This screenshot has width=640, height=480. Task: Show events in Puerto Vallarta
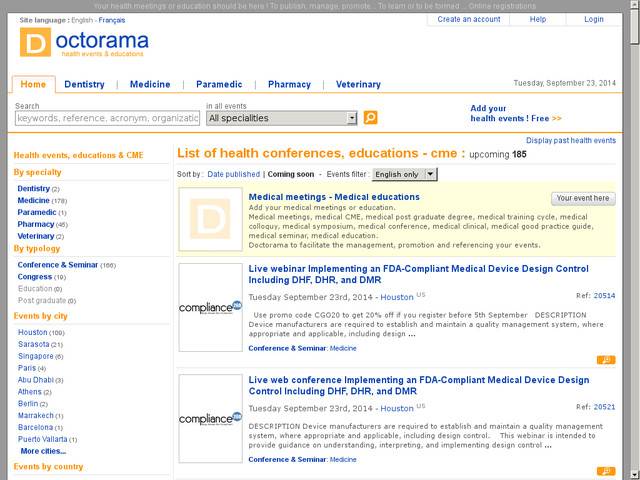tap(42, 439)
